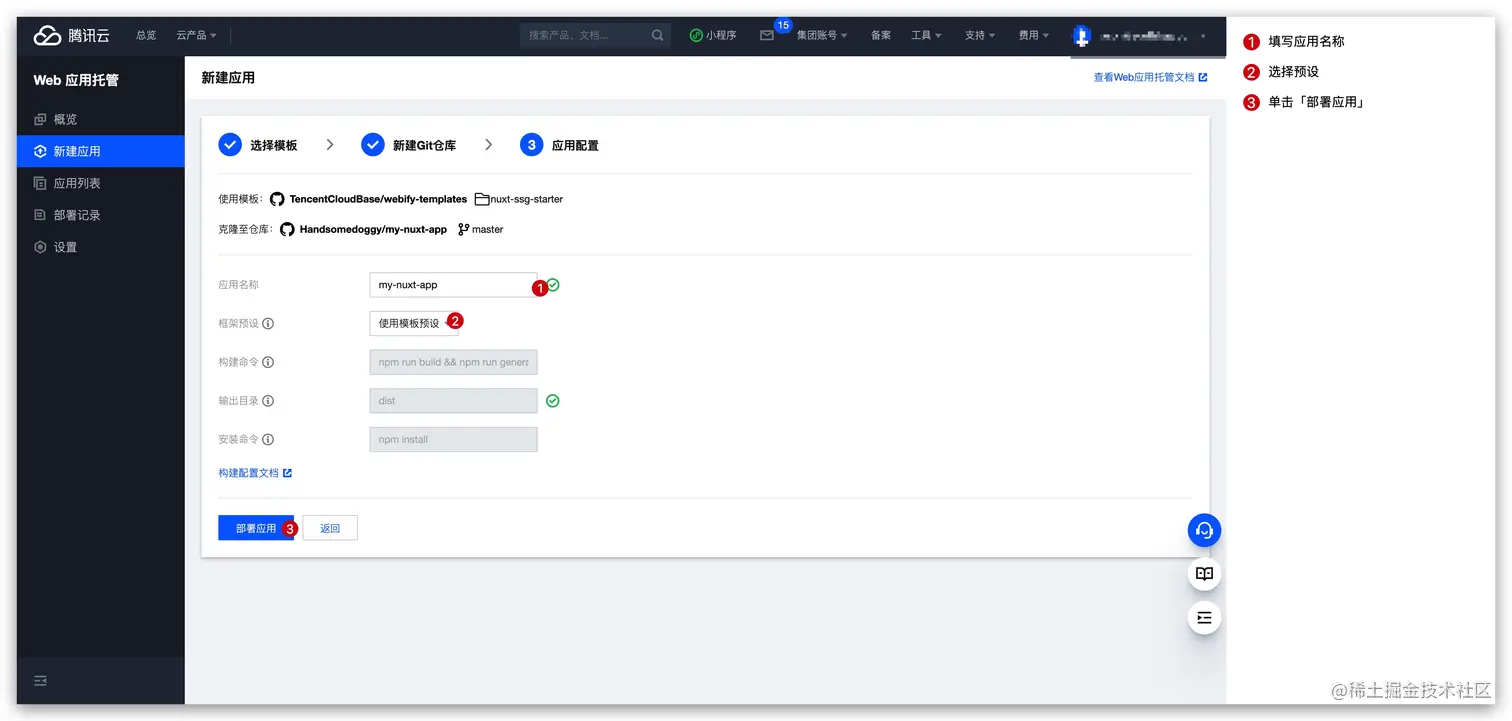
Task: Click the master branch label
Action: (487, 229)
